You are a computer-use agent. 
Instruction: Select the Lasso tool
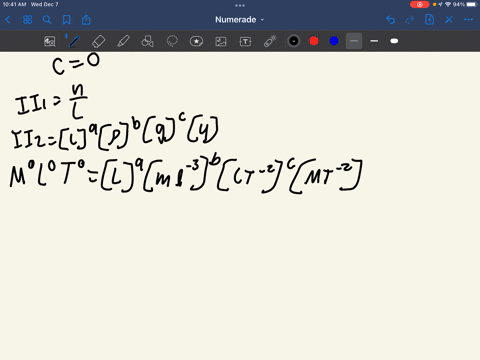coord(172,41)
